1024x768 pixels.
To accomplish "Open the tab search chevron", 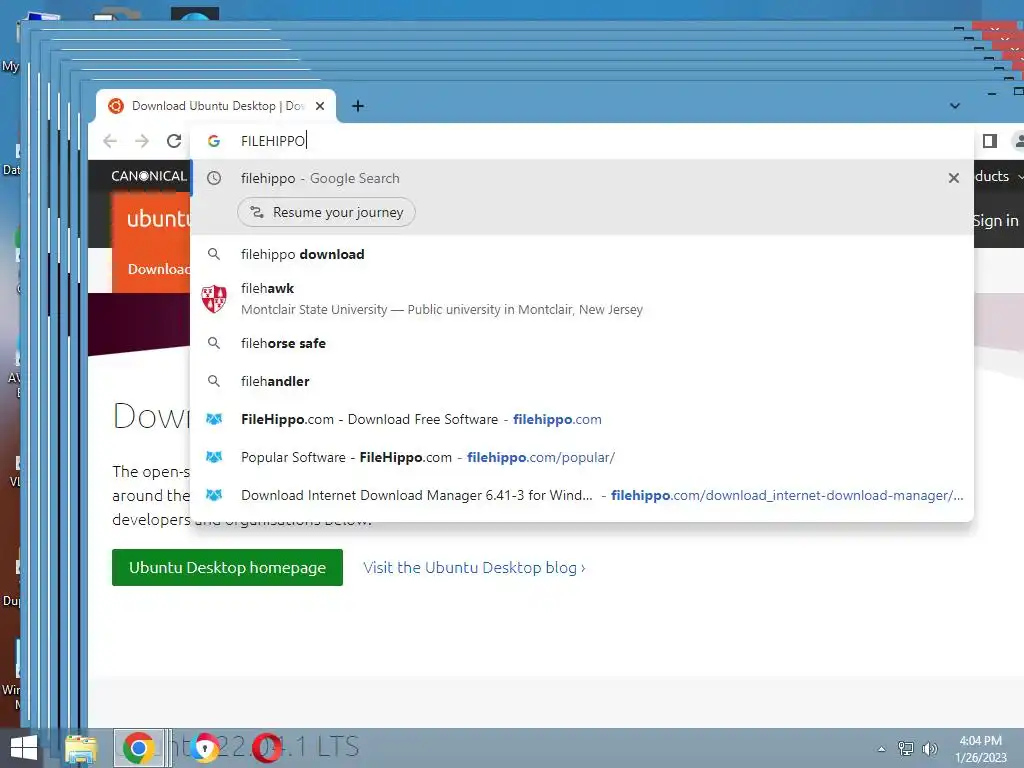I will (x=955, y=106).
